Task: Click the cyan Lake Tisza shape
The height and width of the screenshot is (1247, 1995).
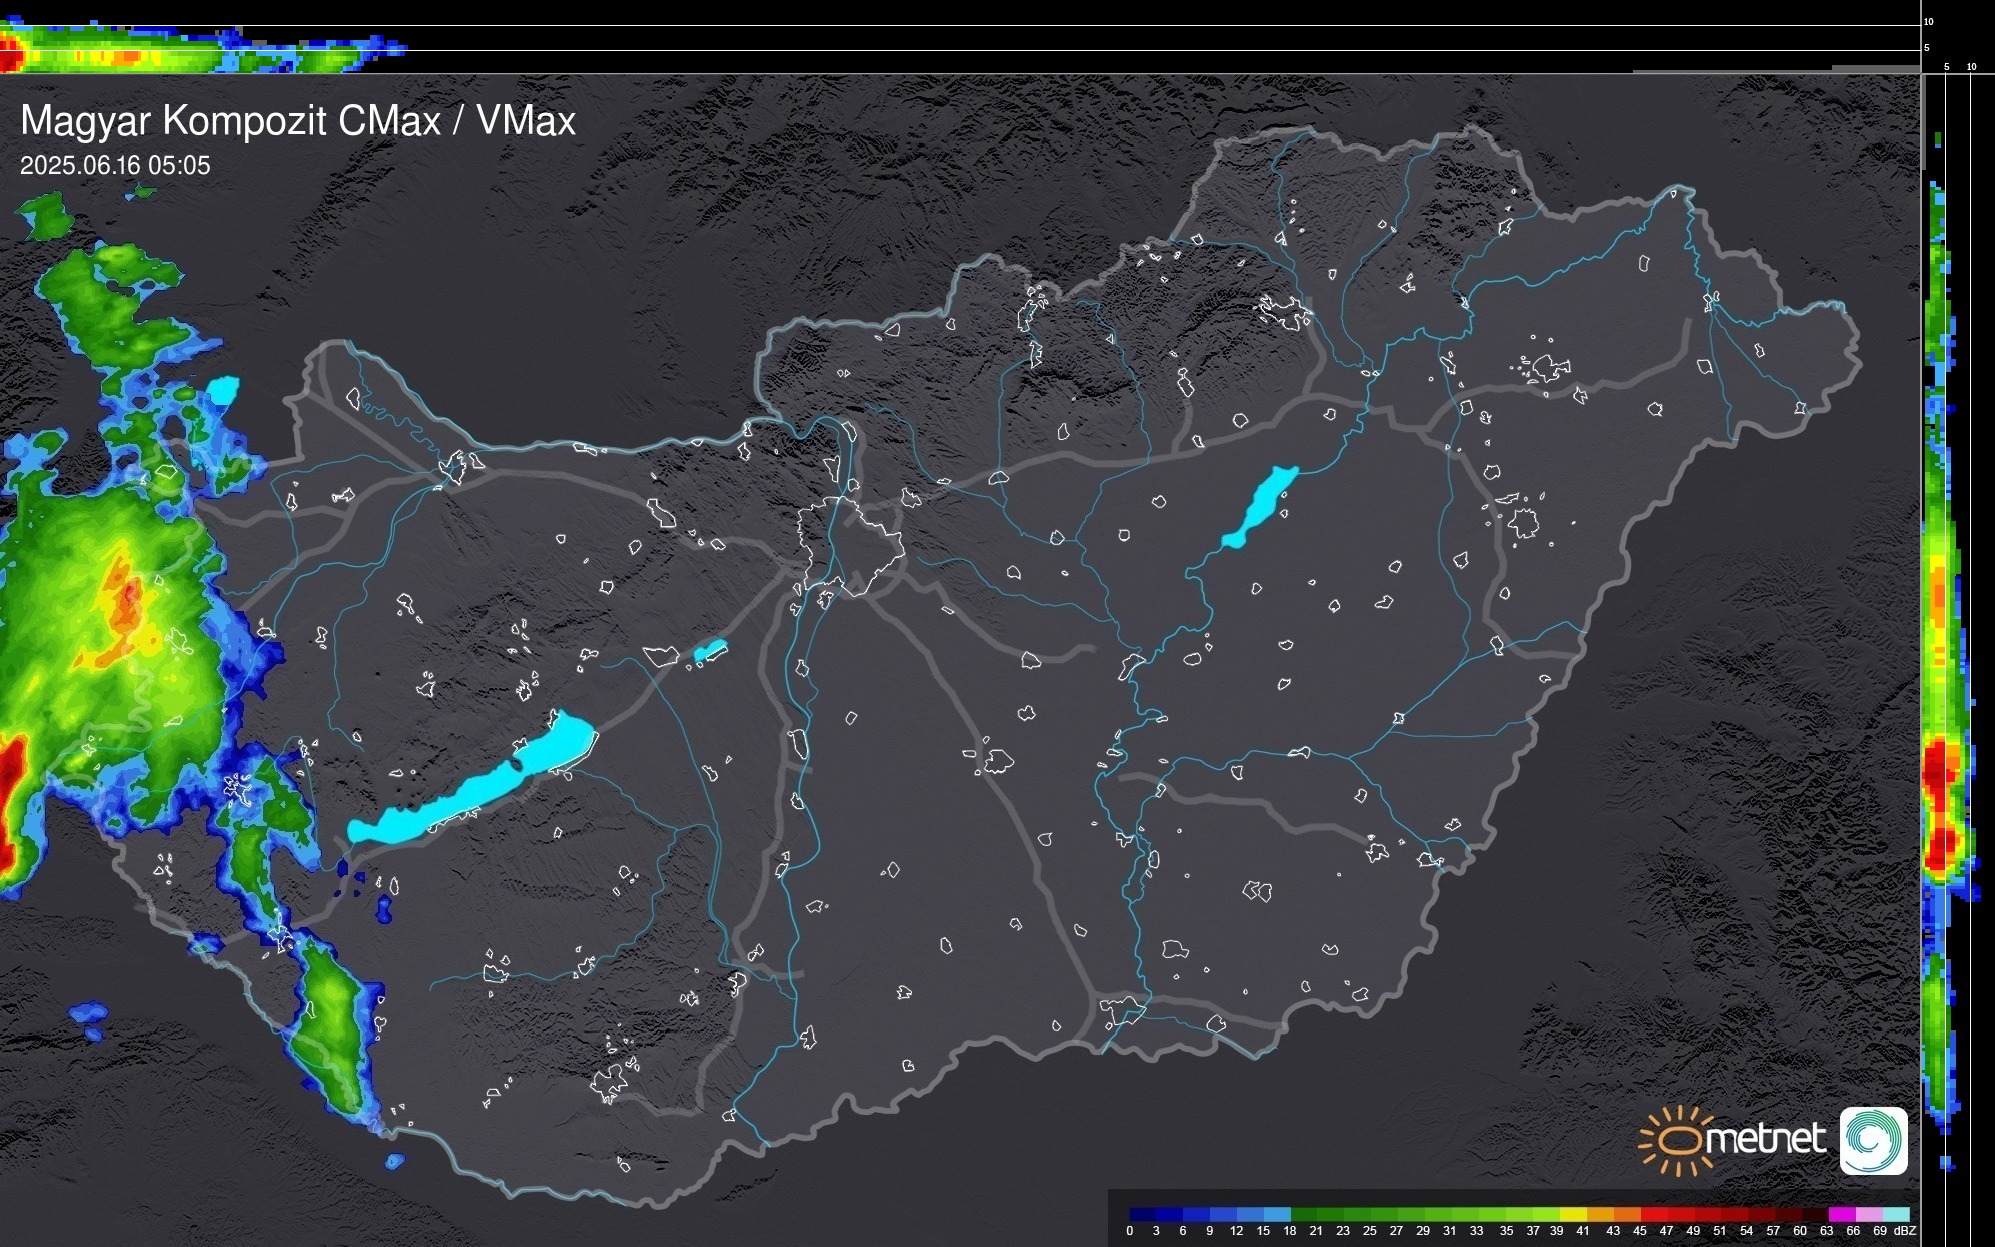Action: [1262, 505]
